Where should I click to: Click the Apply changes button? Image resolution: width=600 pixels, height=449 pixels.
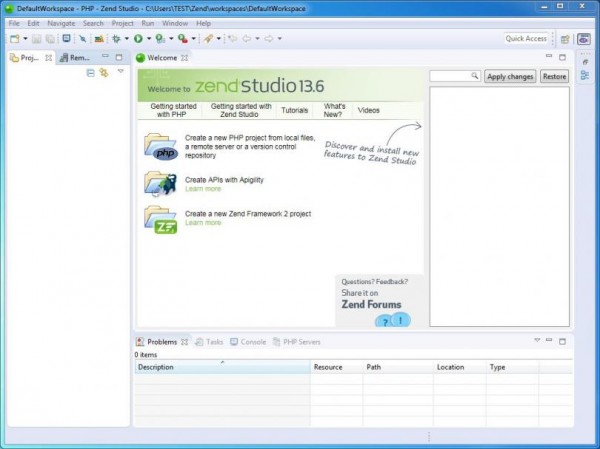(x=510, y=76)
